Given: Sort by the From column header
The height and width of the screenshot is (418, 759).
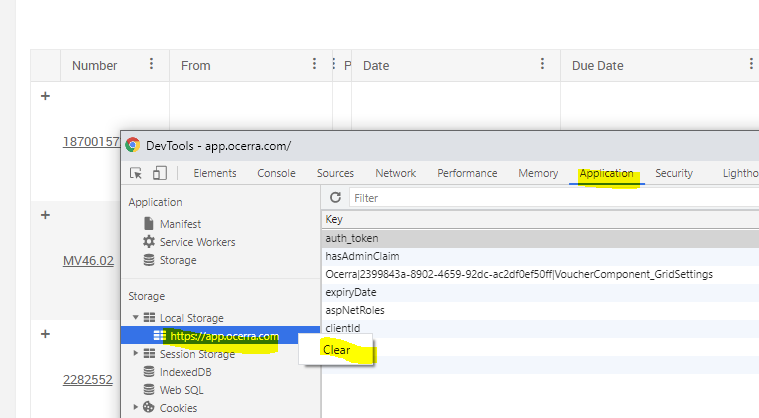Looking at the screenshot, I should pyautogui.click(x=196, y=65).
